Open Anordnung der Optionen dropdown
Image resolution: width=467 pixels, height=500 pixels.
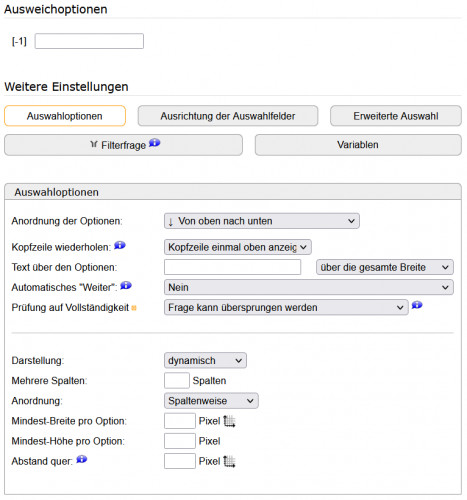262,221
